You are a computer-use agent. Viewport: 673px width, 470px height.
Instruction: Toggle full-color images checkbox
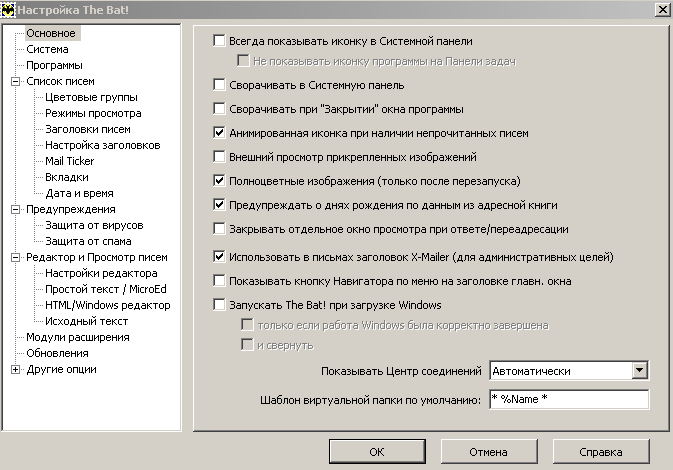click(x=219, y=181)
